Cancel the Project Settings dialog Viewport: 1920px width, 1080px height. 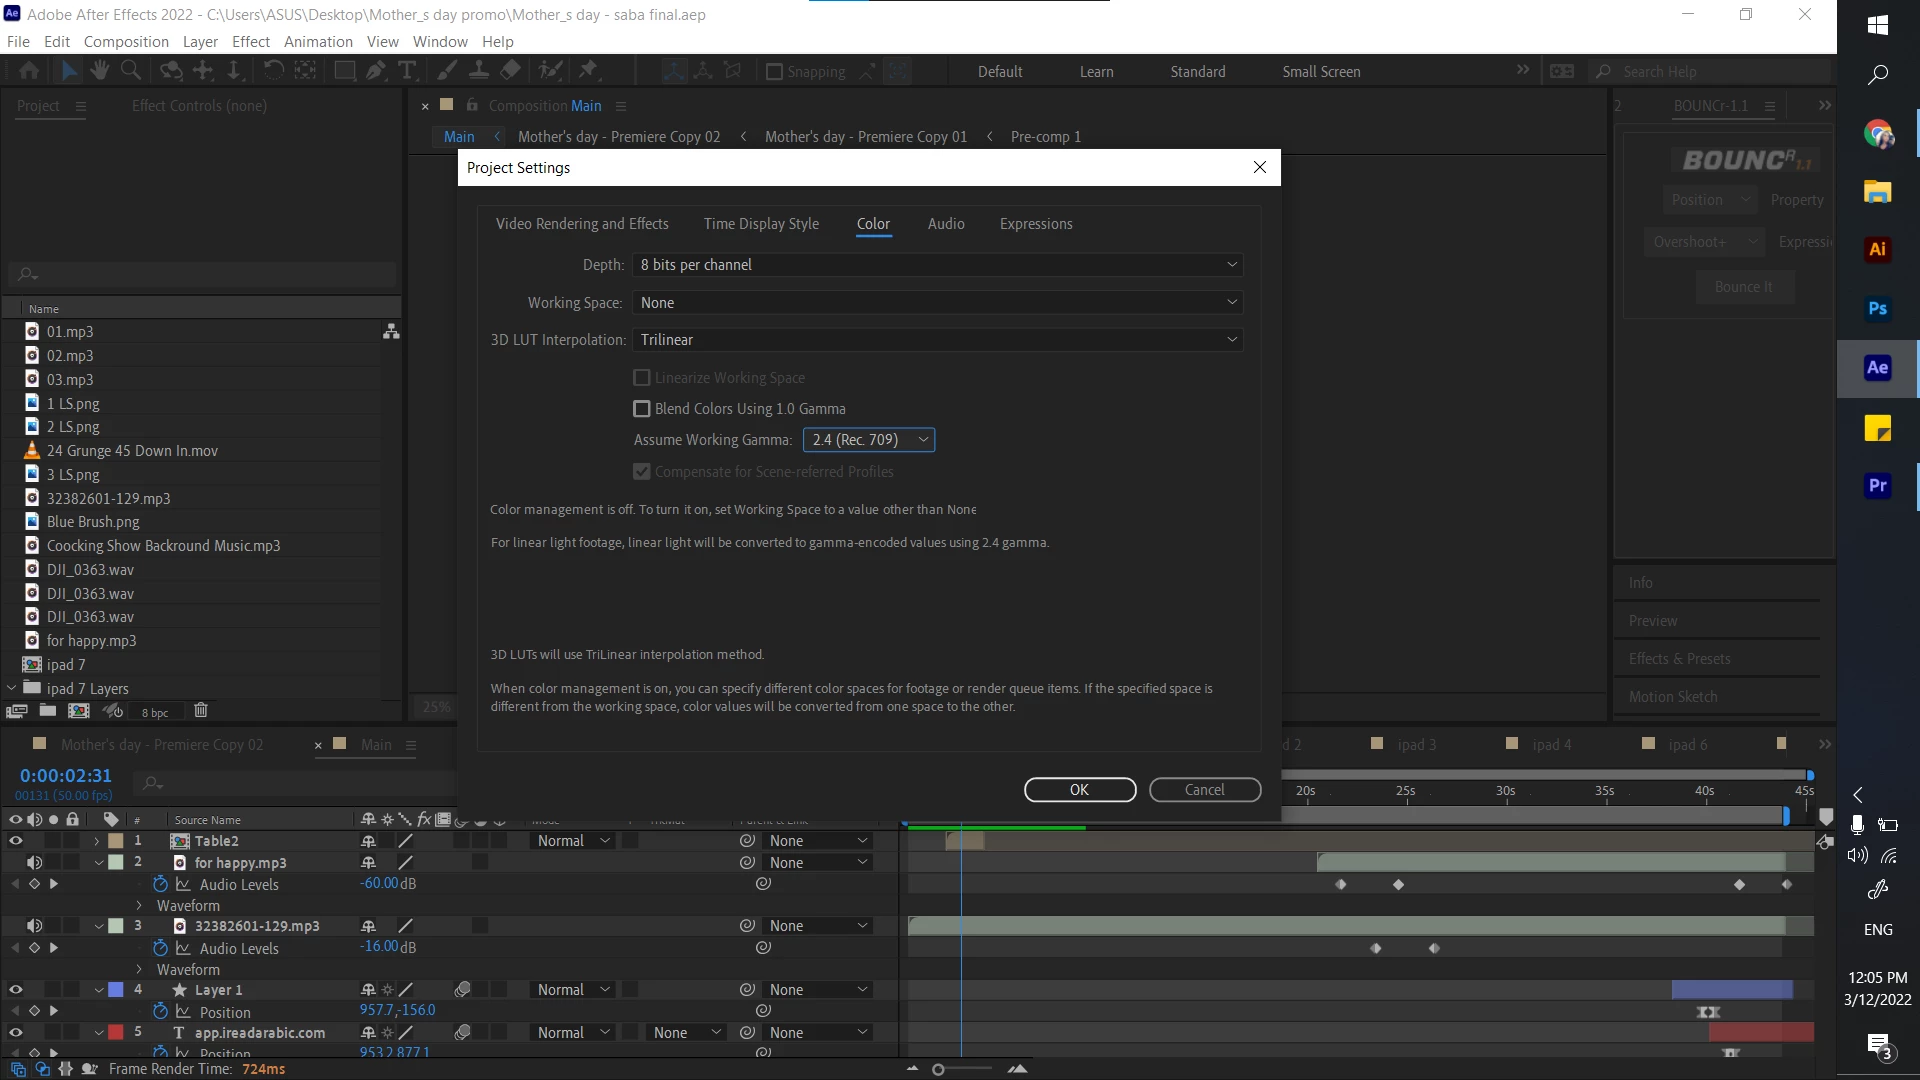(x=1204, y=790)
